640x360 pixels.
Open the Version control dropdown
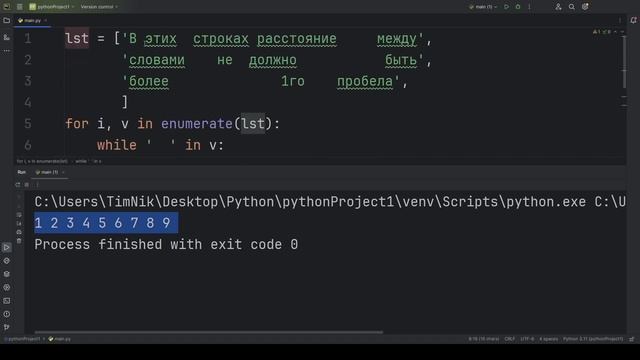[x=99, y=7]
